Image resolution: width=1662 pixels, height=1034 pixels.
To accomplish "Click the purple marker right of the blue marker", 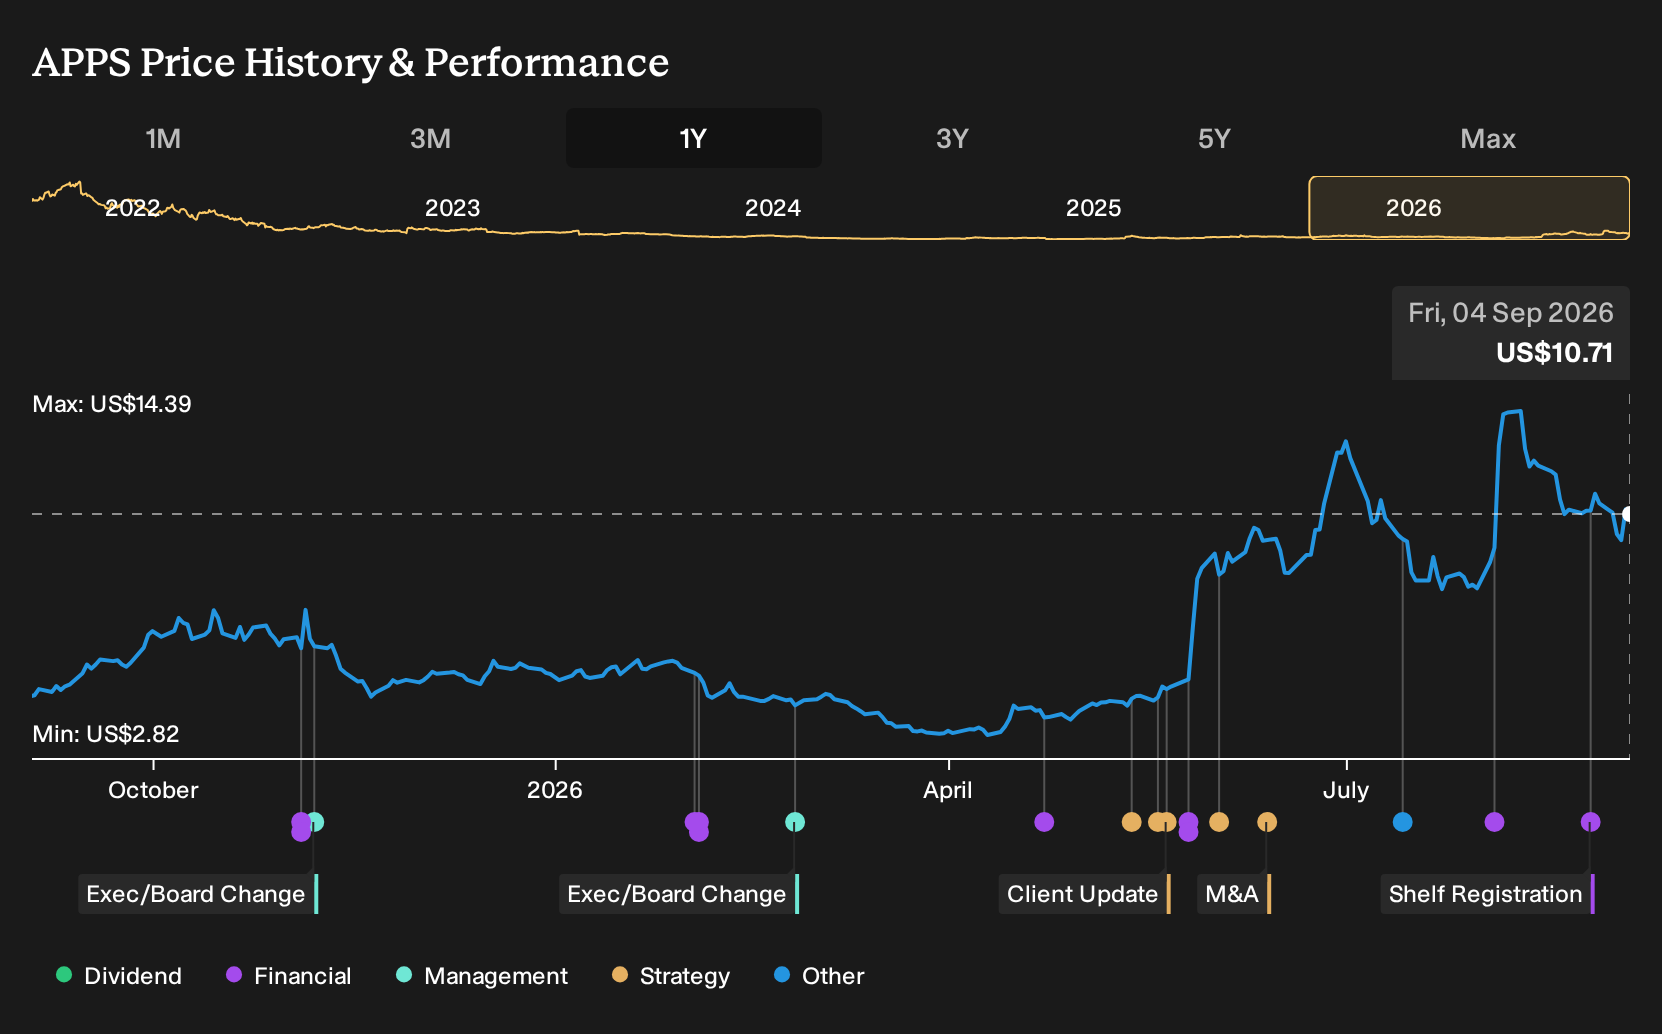I will point(1495,822).
